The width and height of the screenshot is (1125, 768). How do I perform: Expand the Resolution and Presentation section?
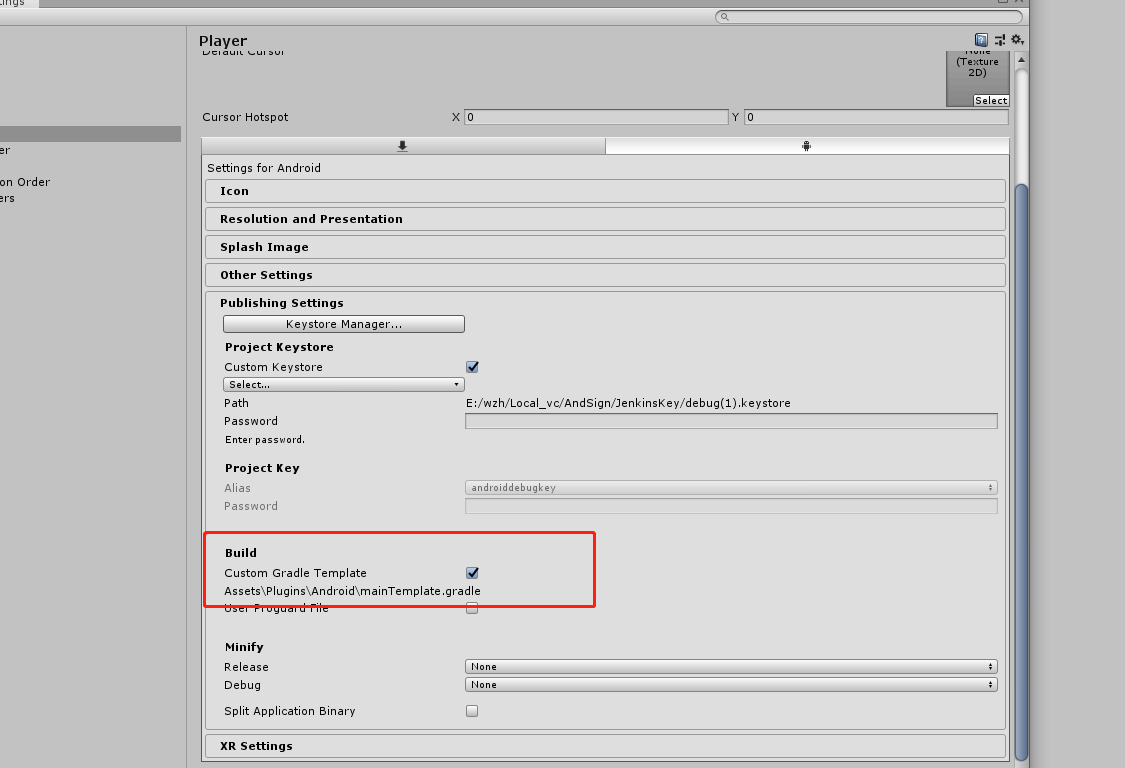(605, 219)
